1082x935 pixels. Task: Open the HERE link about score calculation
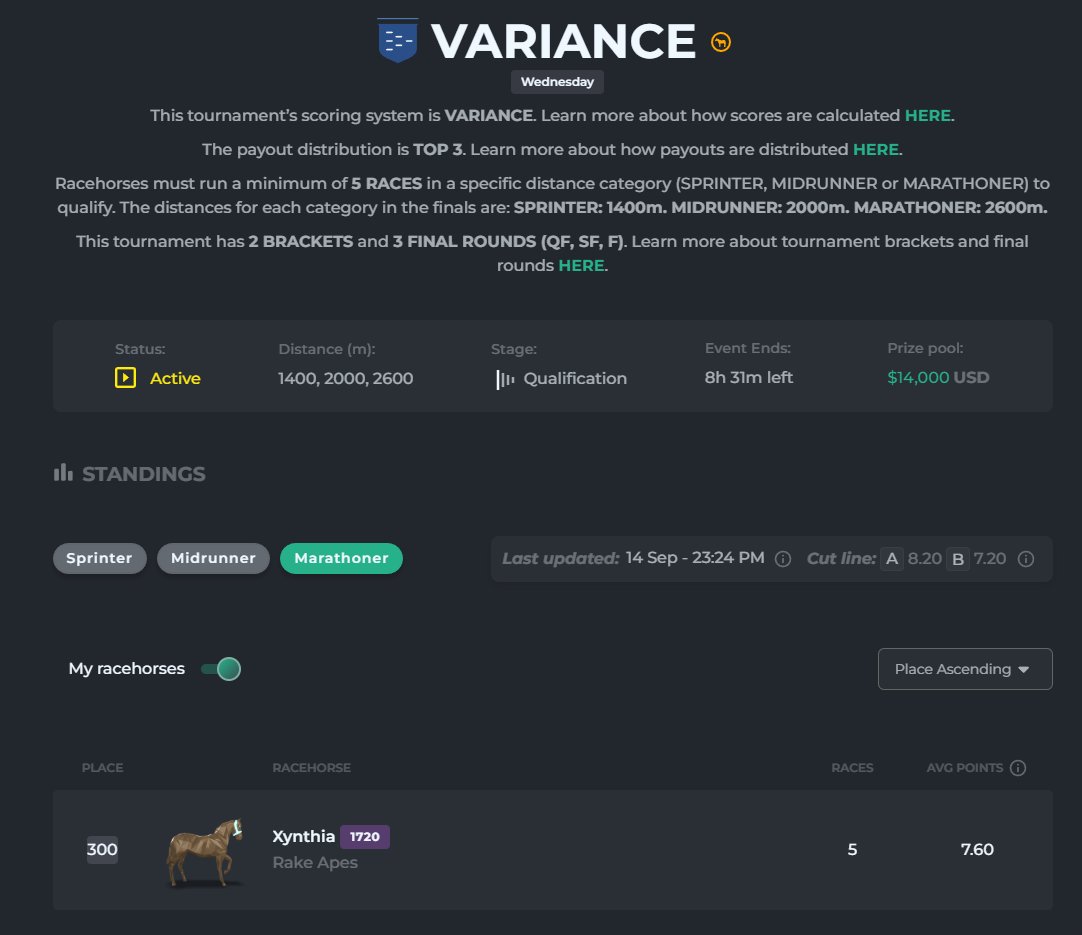pos(927,115)
